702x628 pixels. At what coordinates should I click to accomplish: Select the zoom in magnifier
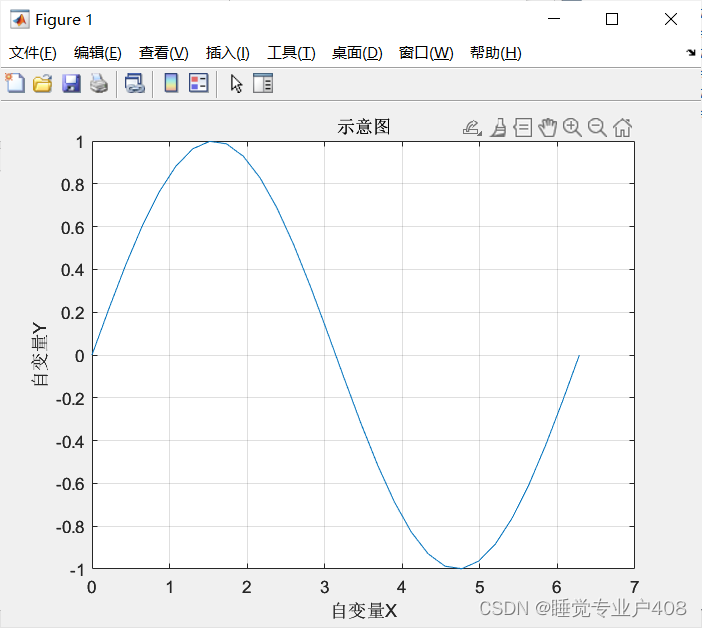(x=572, y=128)
